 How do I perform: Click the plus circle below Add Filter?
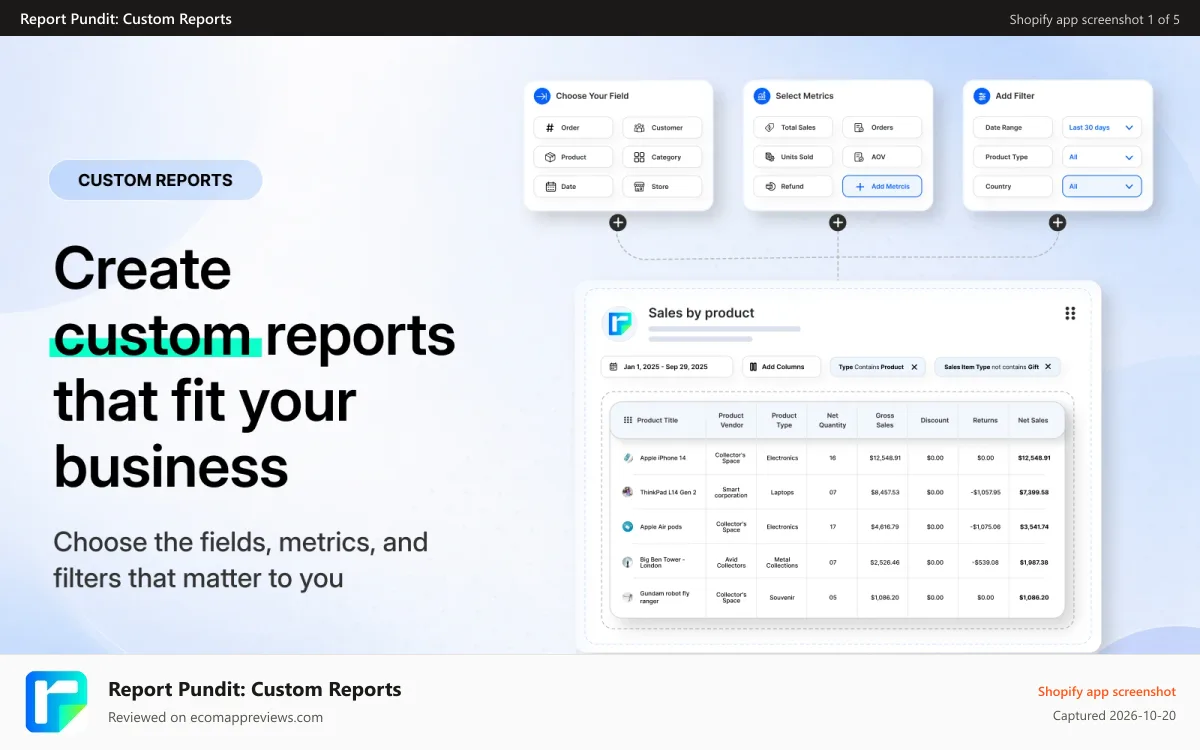[x=1057, y=222]
